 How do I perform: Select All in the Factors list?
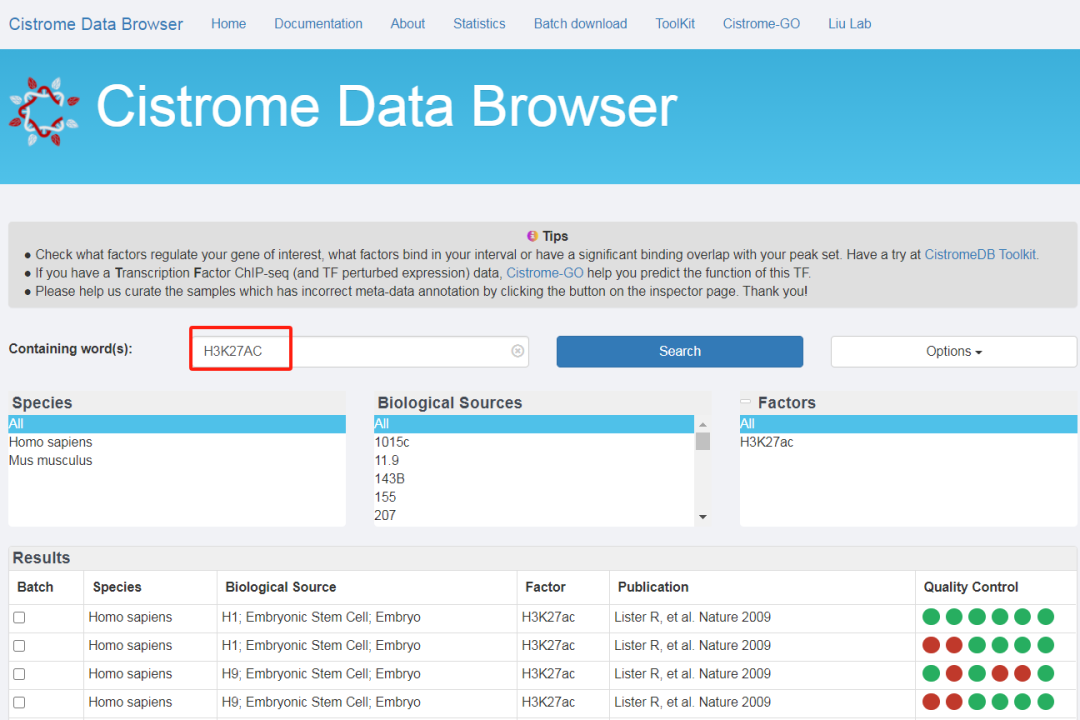pyautogui.click(x=908, y=424)
